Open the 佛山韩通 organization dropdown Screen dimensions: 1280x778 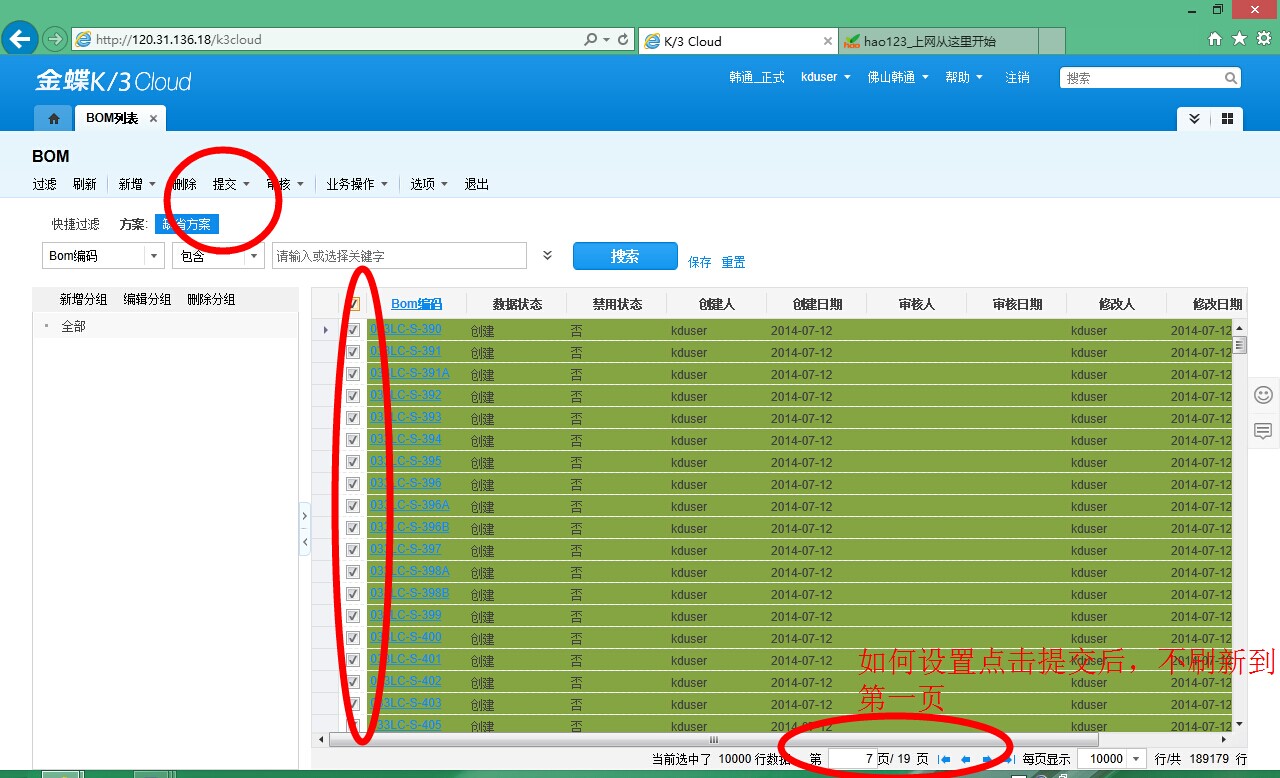click(898, 77)
